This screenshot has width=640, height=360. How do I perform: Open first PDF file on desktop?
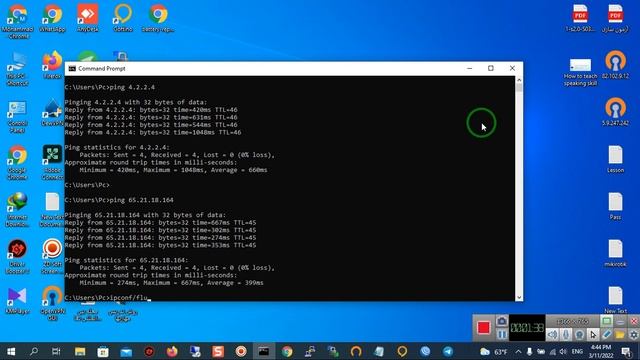(580, 18)
